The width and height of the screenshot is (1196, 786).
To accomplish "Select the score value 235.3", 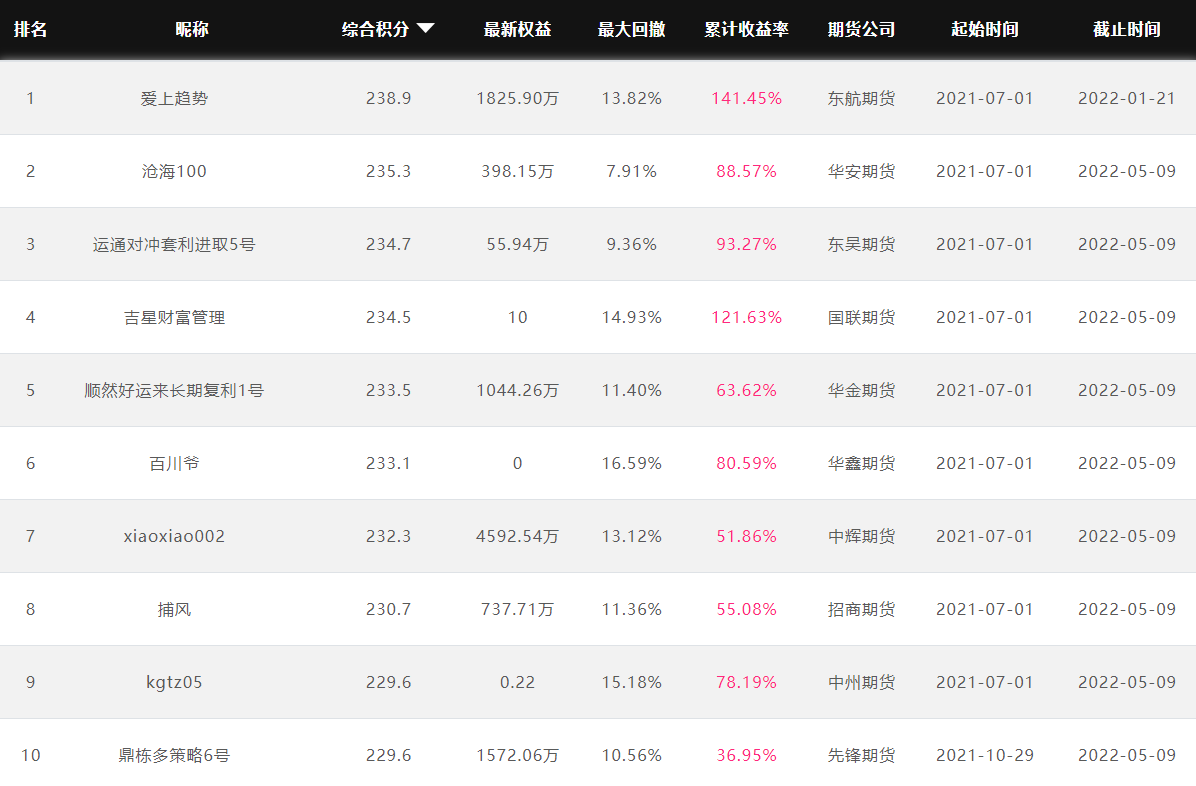I will 388,171.
